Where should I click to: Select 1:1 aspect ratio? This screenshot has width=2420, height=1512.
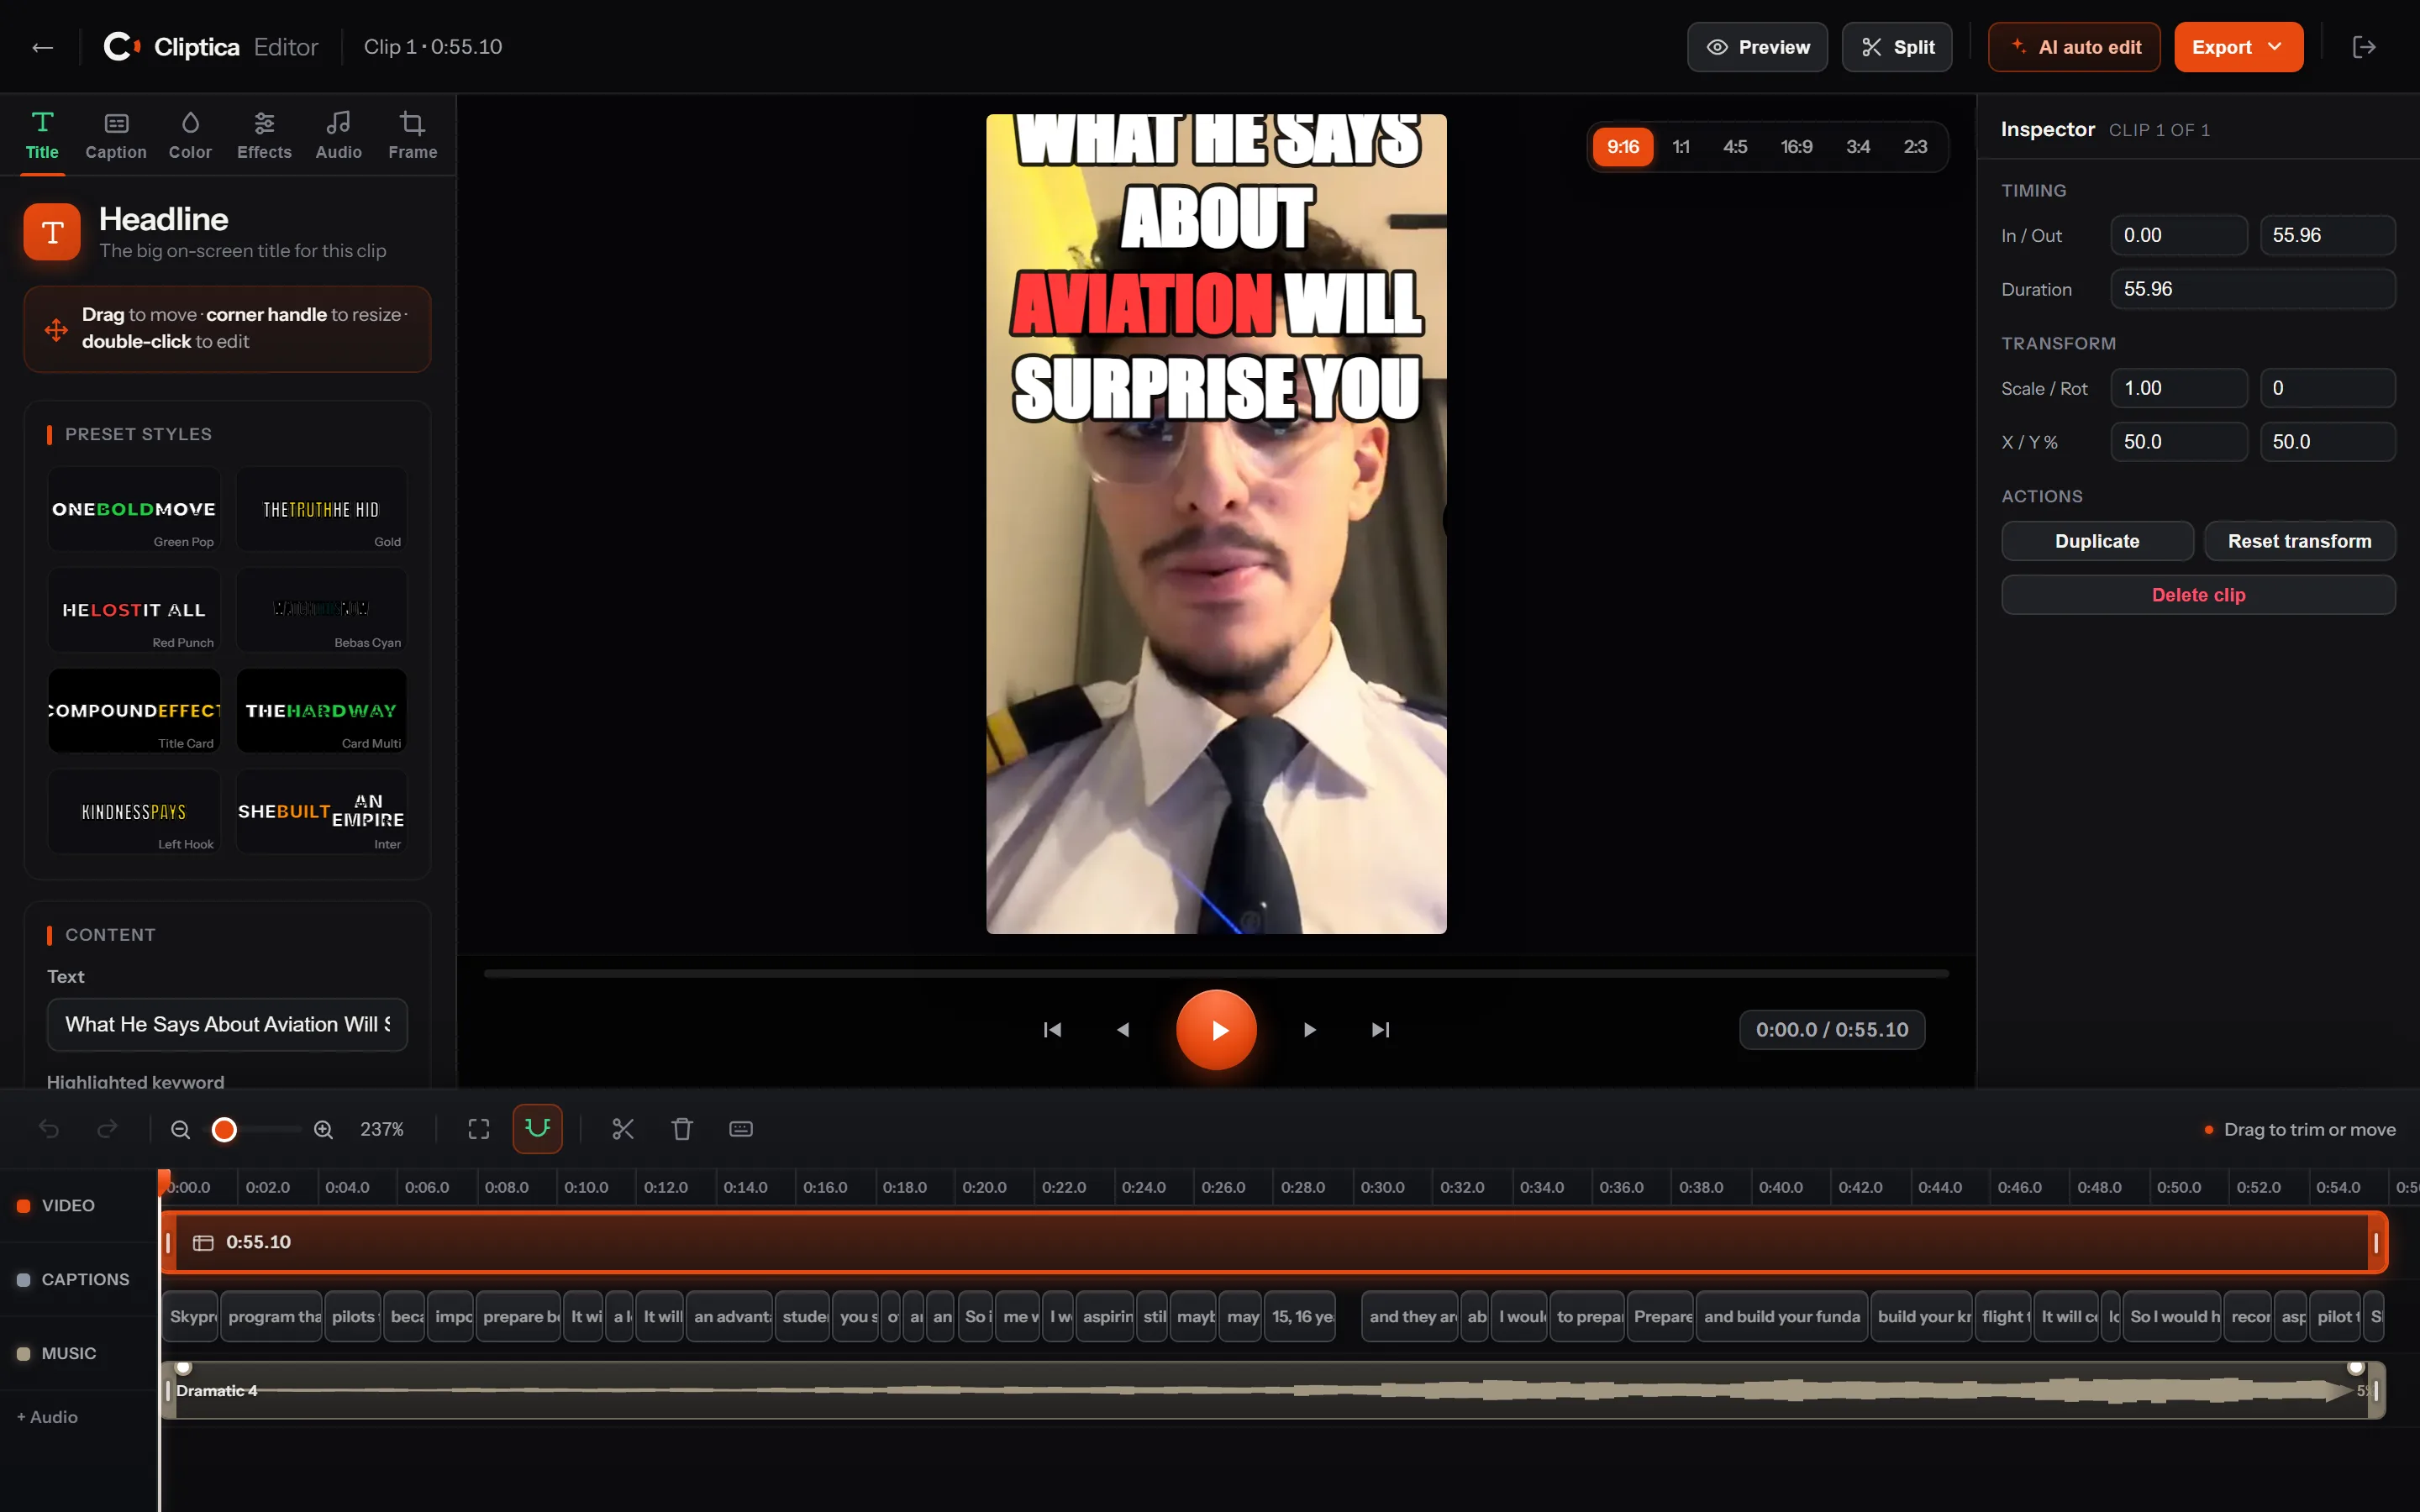1681,147
